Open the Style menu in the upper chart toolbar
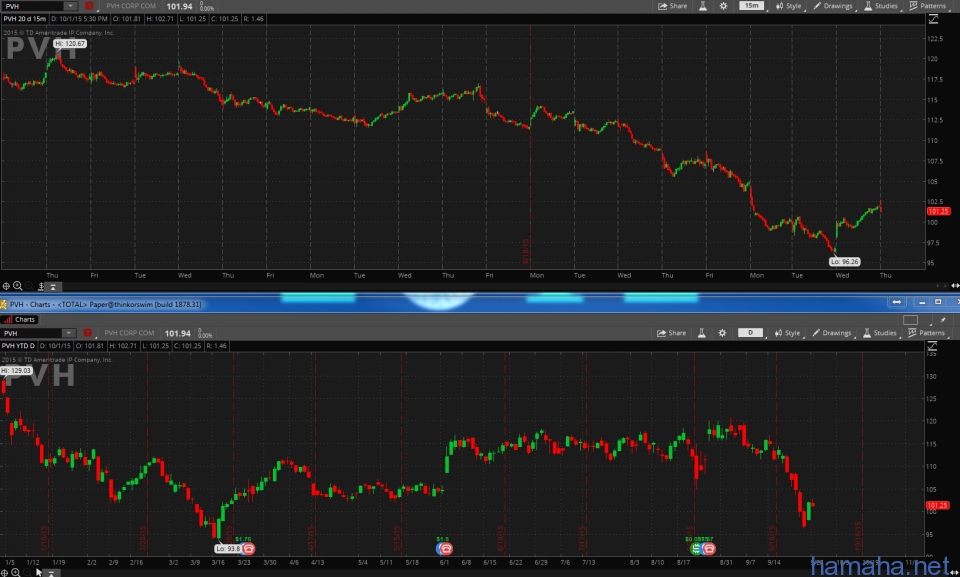Screen dimensions: 960x577 (789, 6)
